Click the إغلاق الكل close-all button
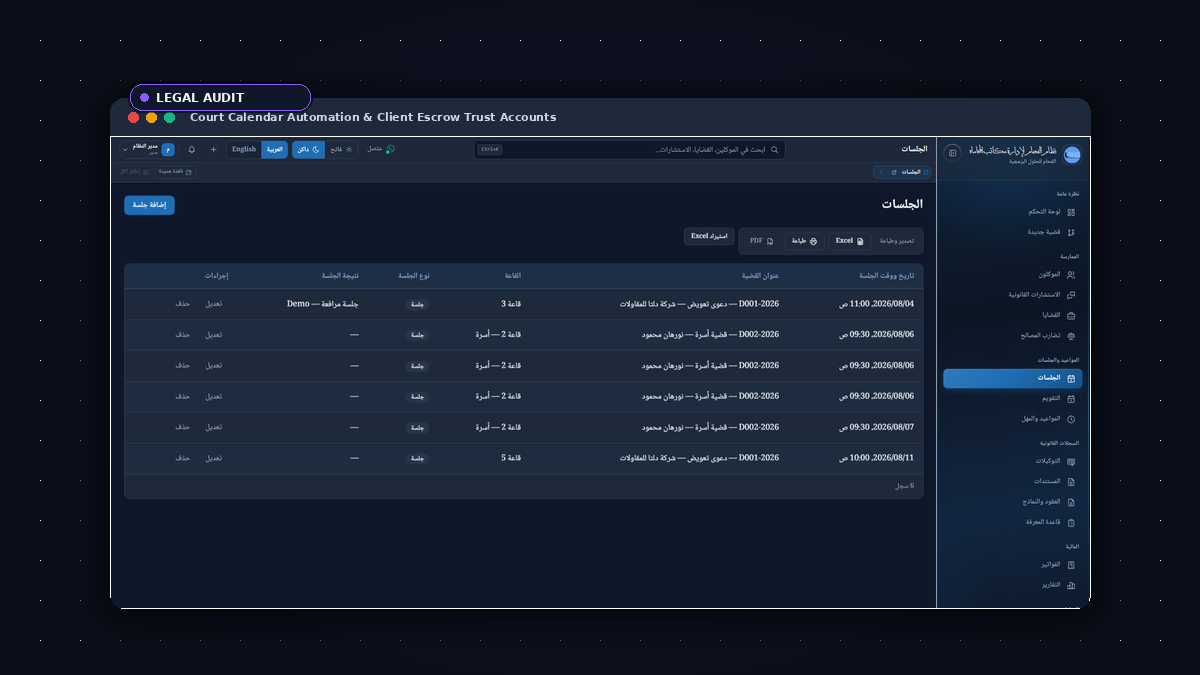The image size is (1200, 675). tap(134, 172)
